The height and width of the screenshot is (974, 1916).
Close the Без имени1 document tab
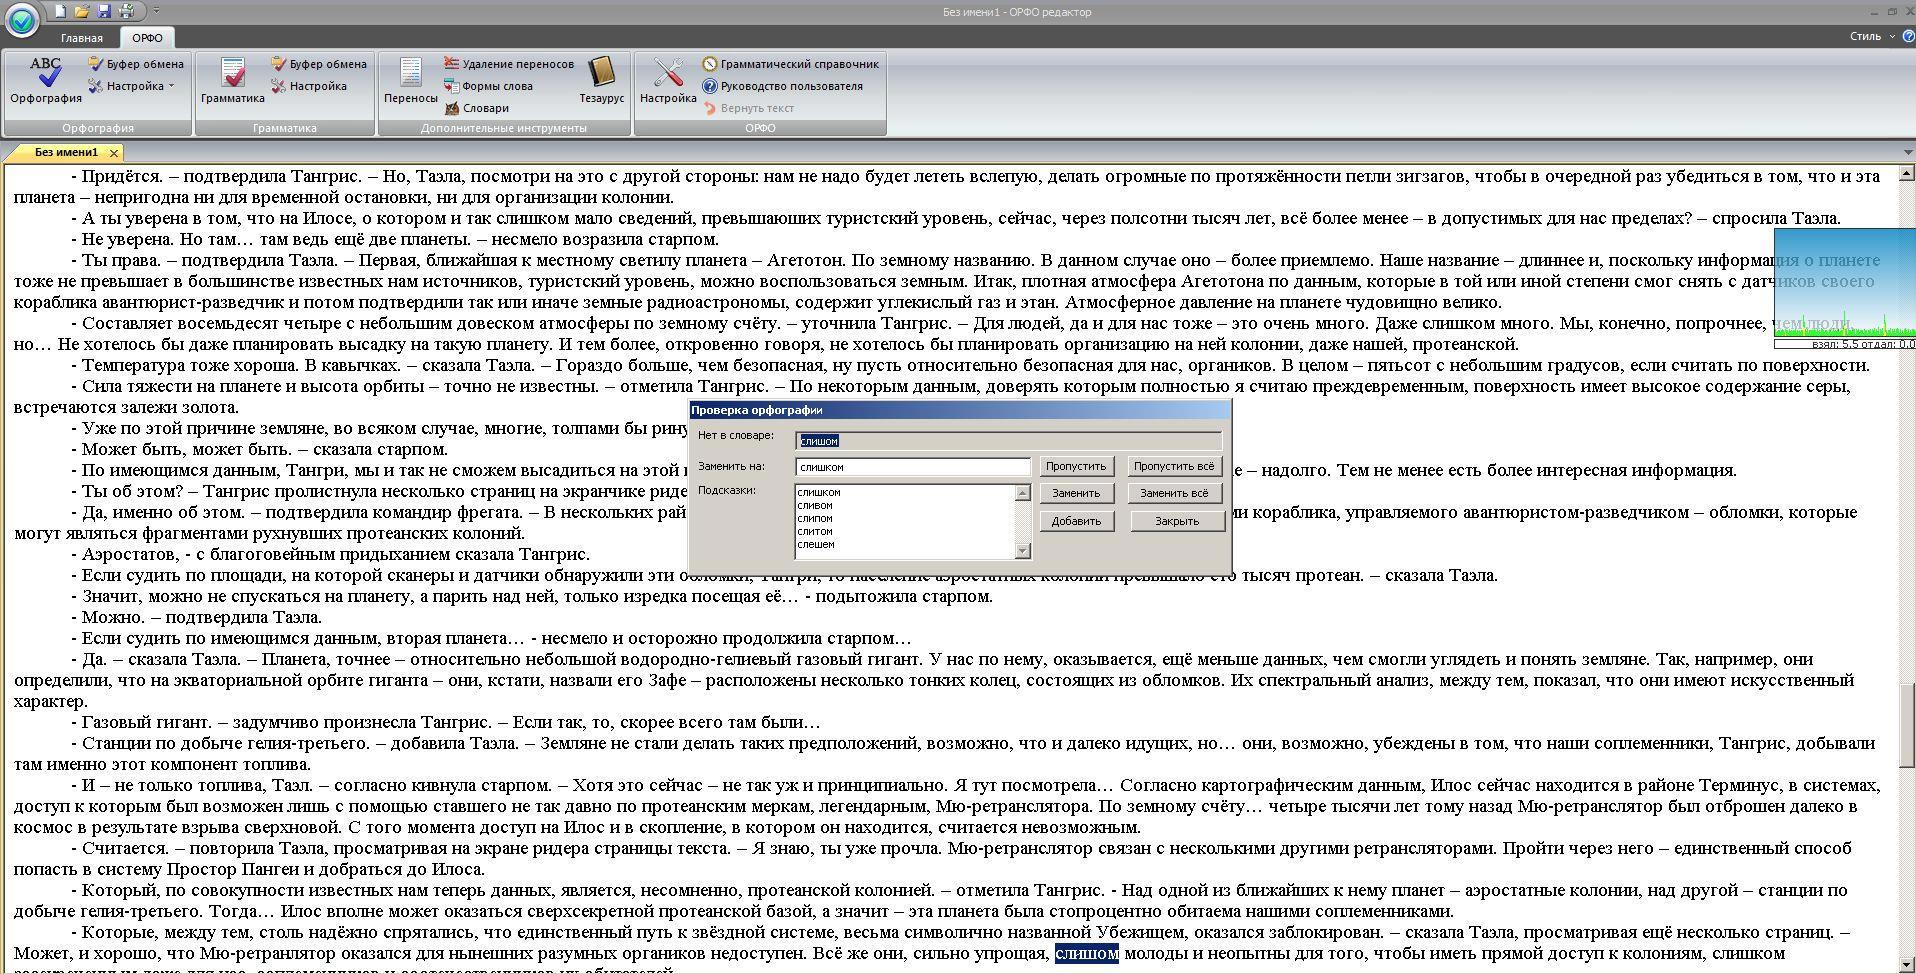click(114, 153)
